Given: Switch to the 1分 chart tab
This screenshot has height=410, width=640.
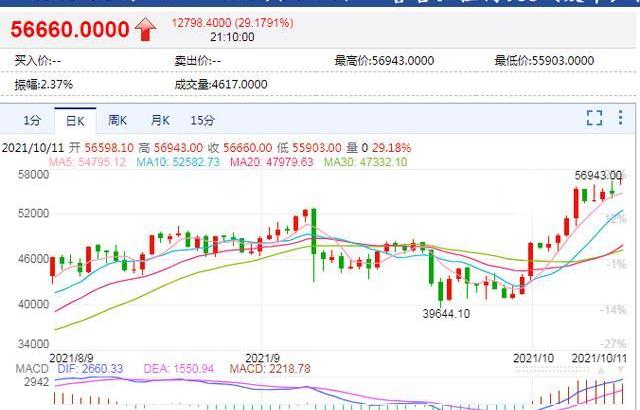Looking at the screenshot, I should pos(32,121).
